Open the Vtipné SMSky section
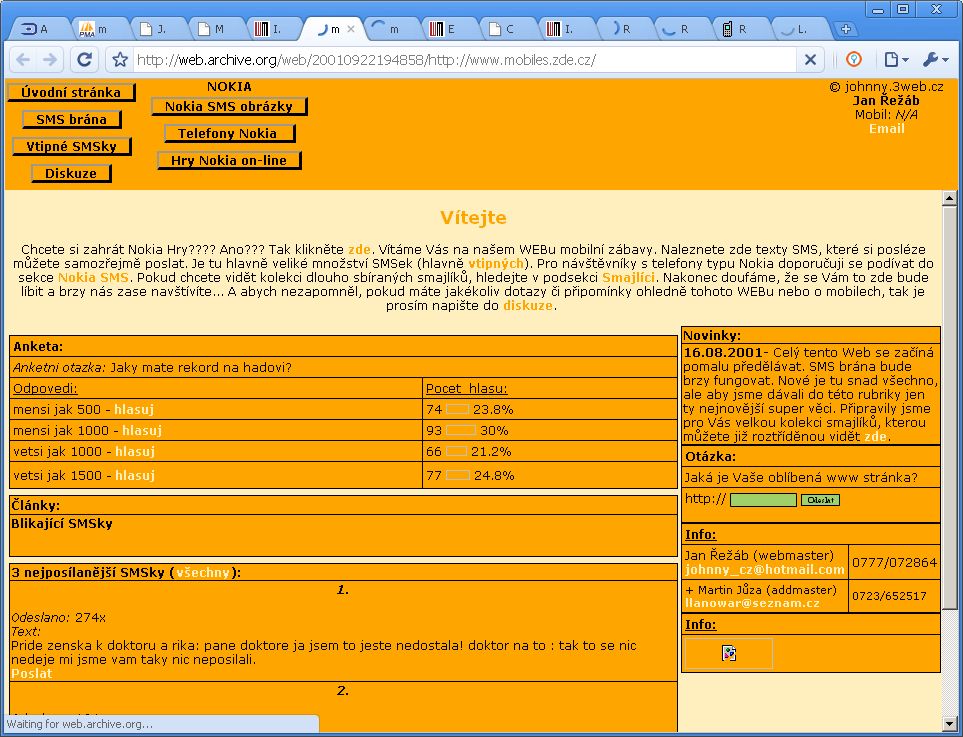This screenshot has width=963, height=737. coord(72,146)
